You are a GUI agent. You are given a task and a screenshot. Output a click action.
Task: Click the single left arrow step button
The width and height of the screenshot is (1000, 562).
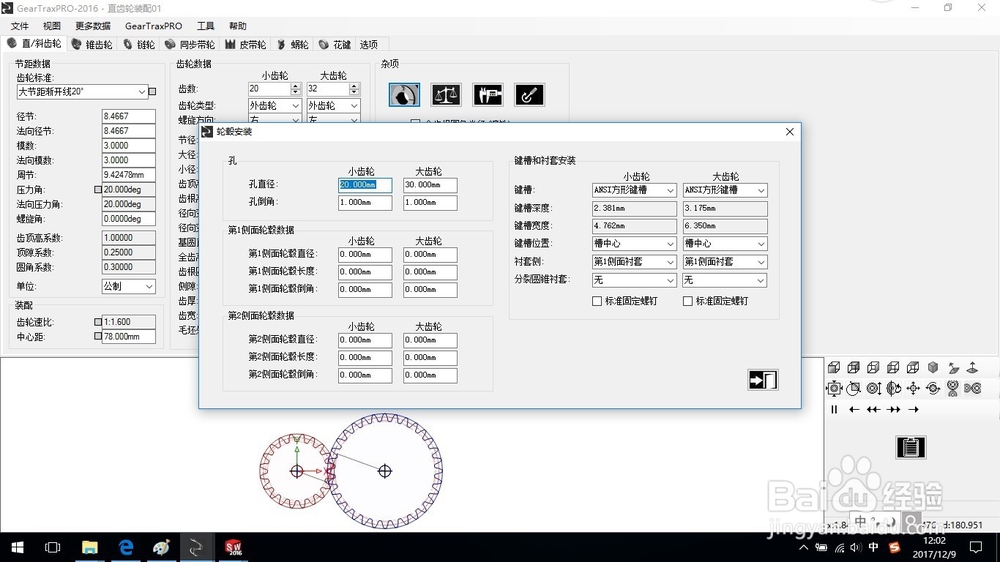tap(854, 410)
